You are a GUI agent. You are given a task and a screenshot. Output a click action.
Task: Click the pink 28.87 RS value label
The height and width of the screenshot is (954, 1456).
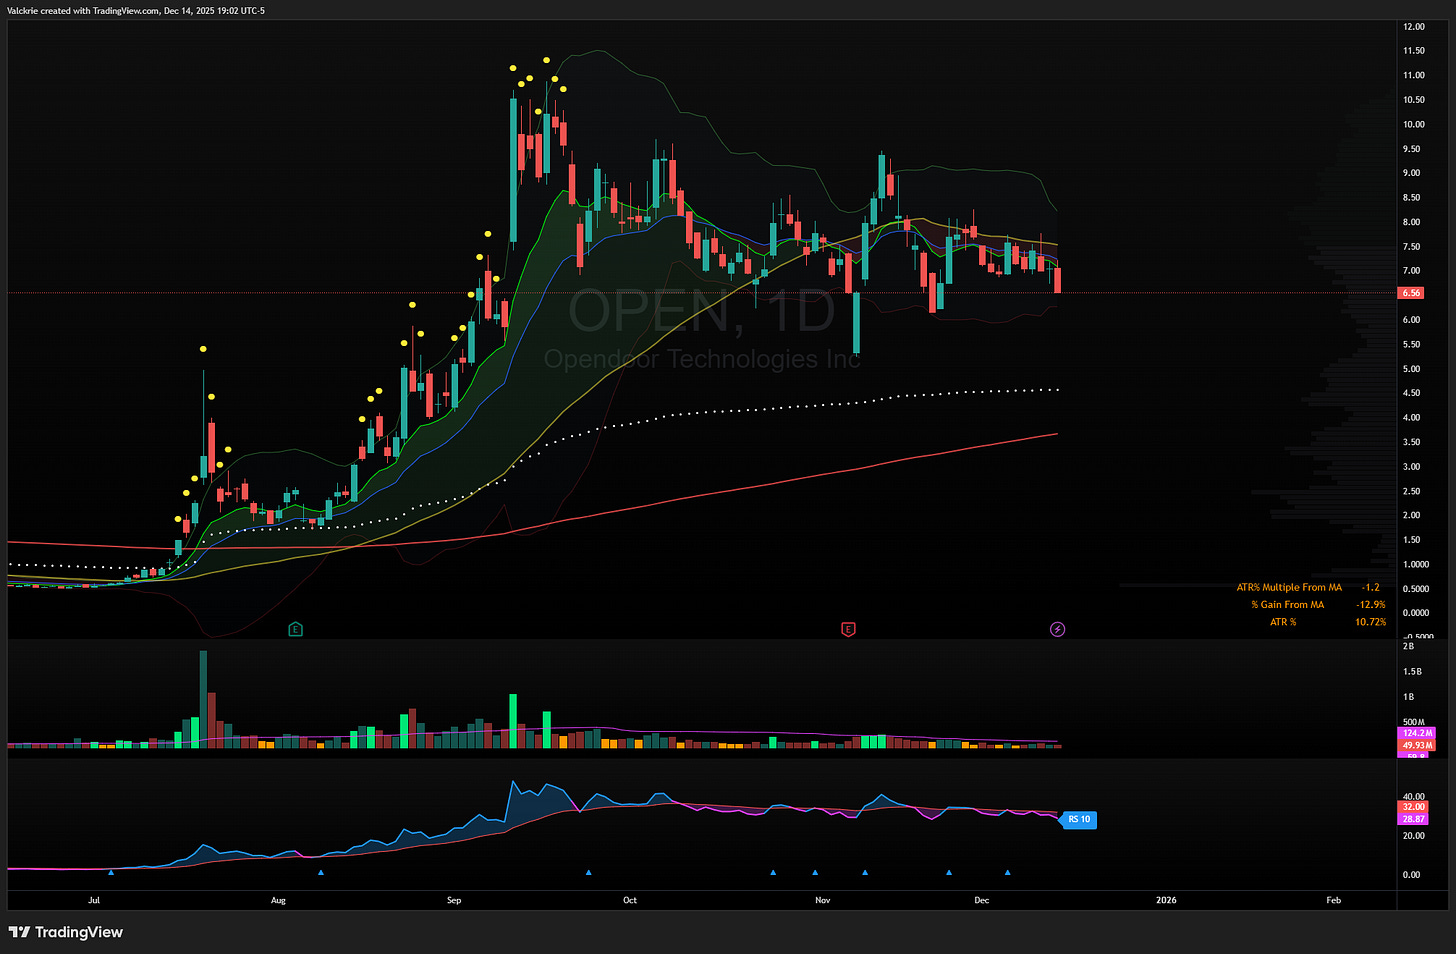tap(1413, 818)
